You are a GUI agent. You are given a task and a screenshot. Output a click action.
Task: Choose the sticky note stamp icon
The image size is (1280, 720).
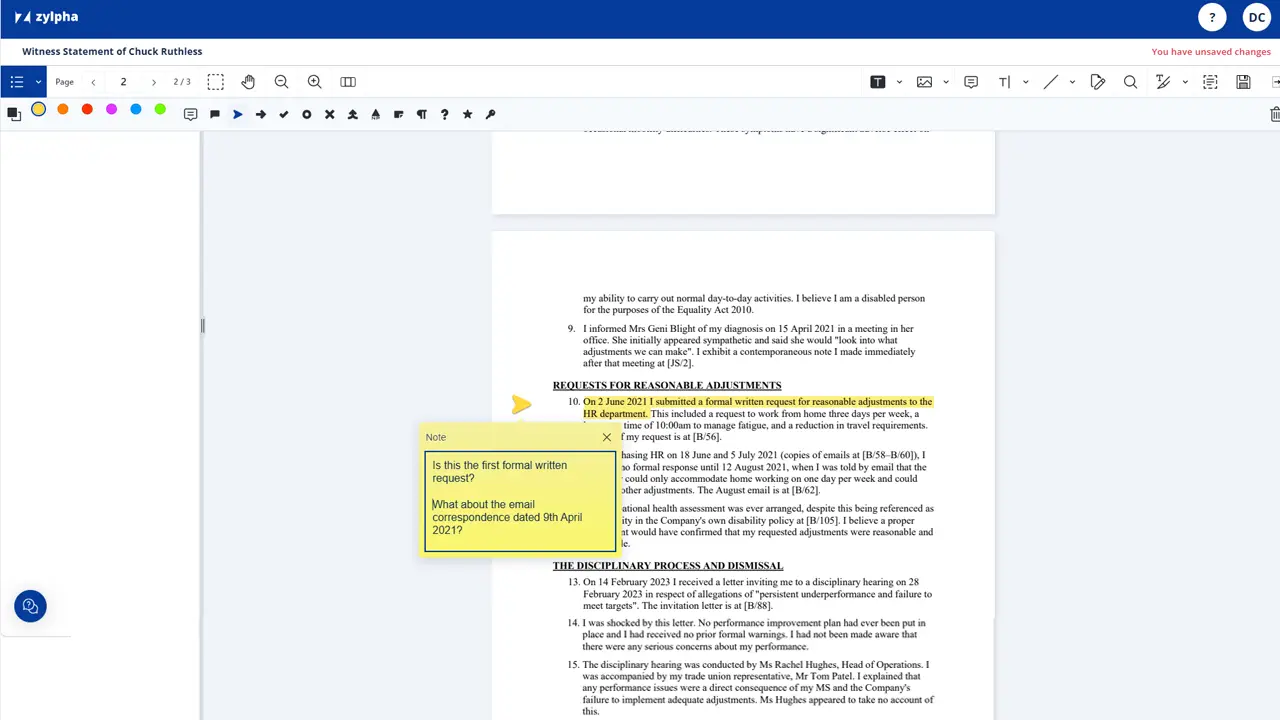[x=399, y=114]
